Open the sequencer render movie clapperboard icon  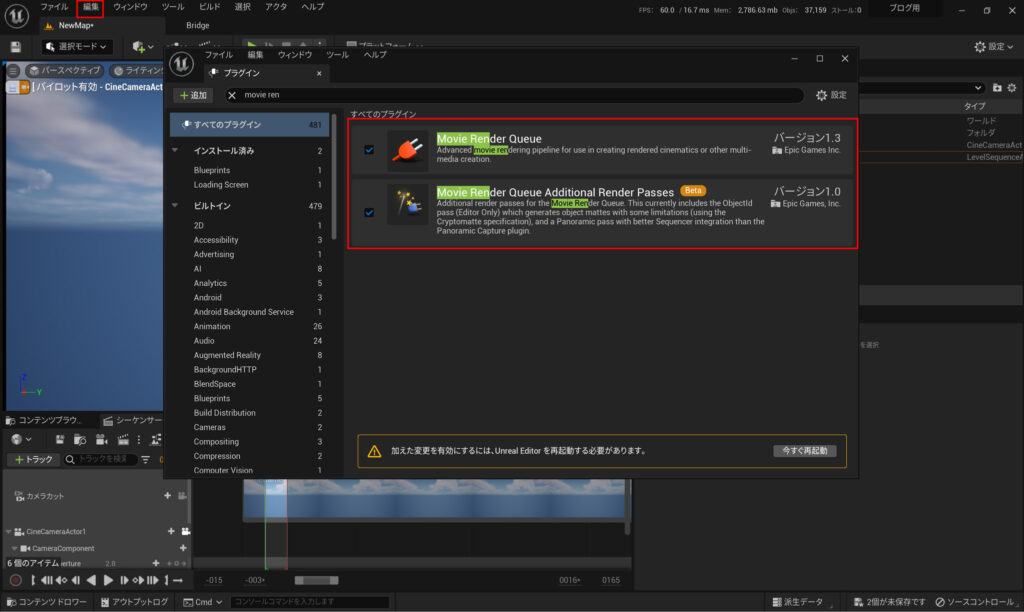pyautogui.click(x=124, y=440)
